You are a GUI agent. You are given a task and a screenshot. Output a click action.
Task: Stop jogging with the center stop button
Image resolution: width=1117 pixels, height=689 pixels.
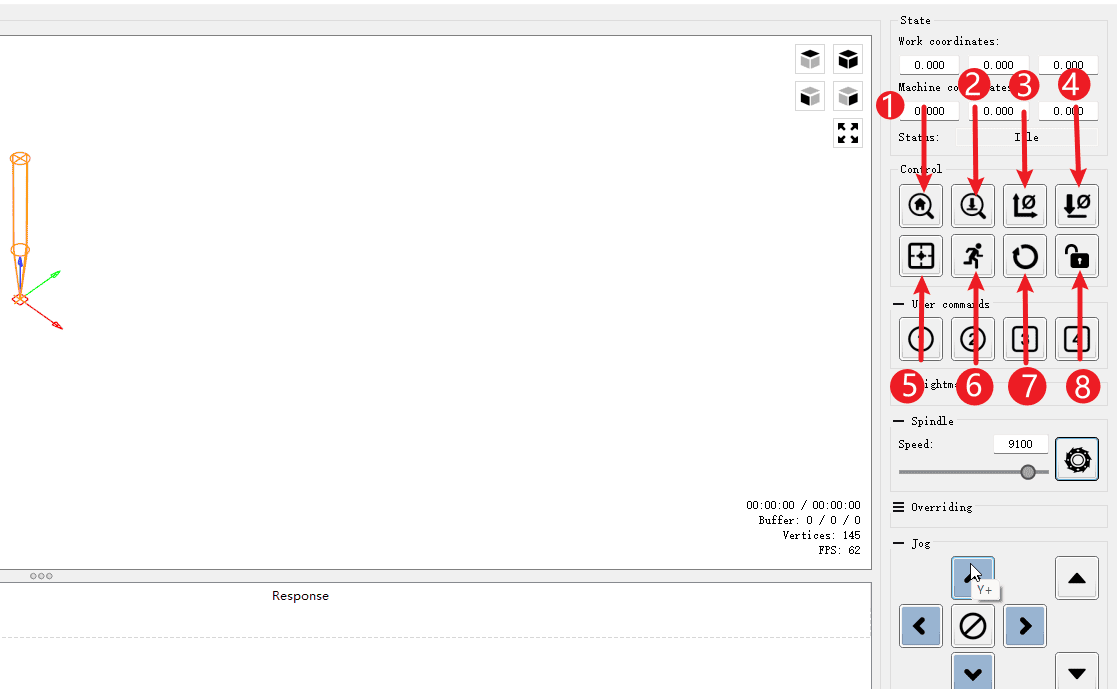coord(973,627)
